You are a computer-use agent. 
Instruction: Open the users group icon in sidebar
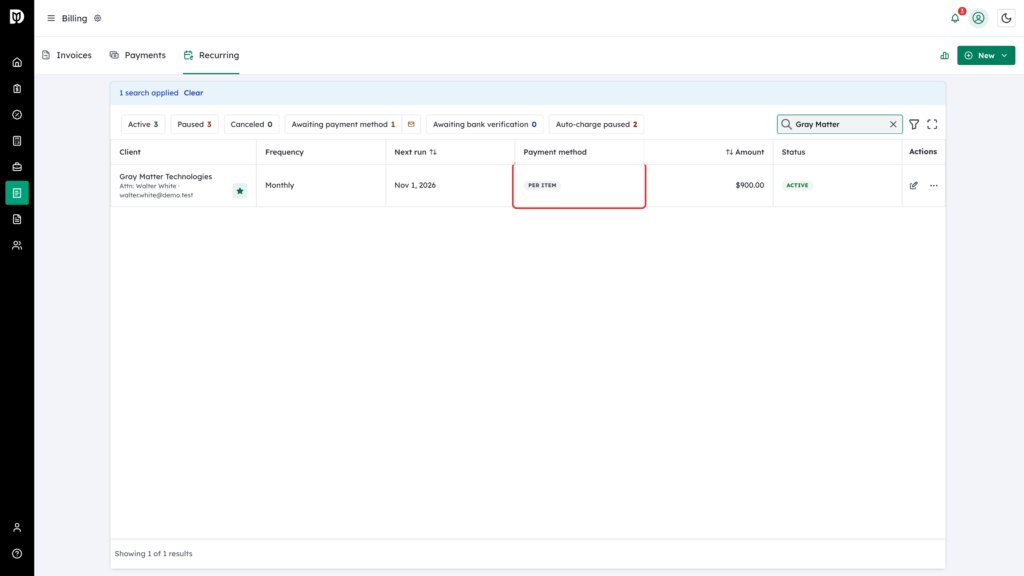(17, 246)
